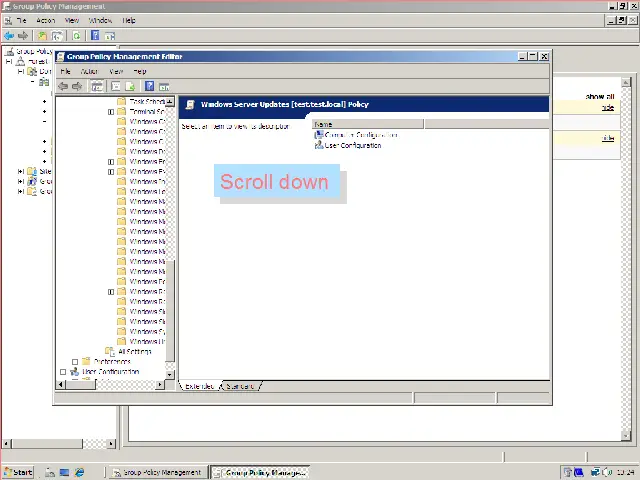
Task: Select All Settings node in editor tree
Action: point(129,351)
